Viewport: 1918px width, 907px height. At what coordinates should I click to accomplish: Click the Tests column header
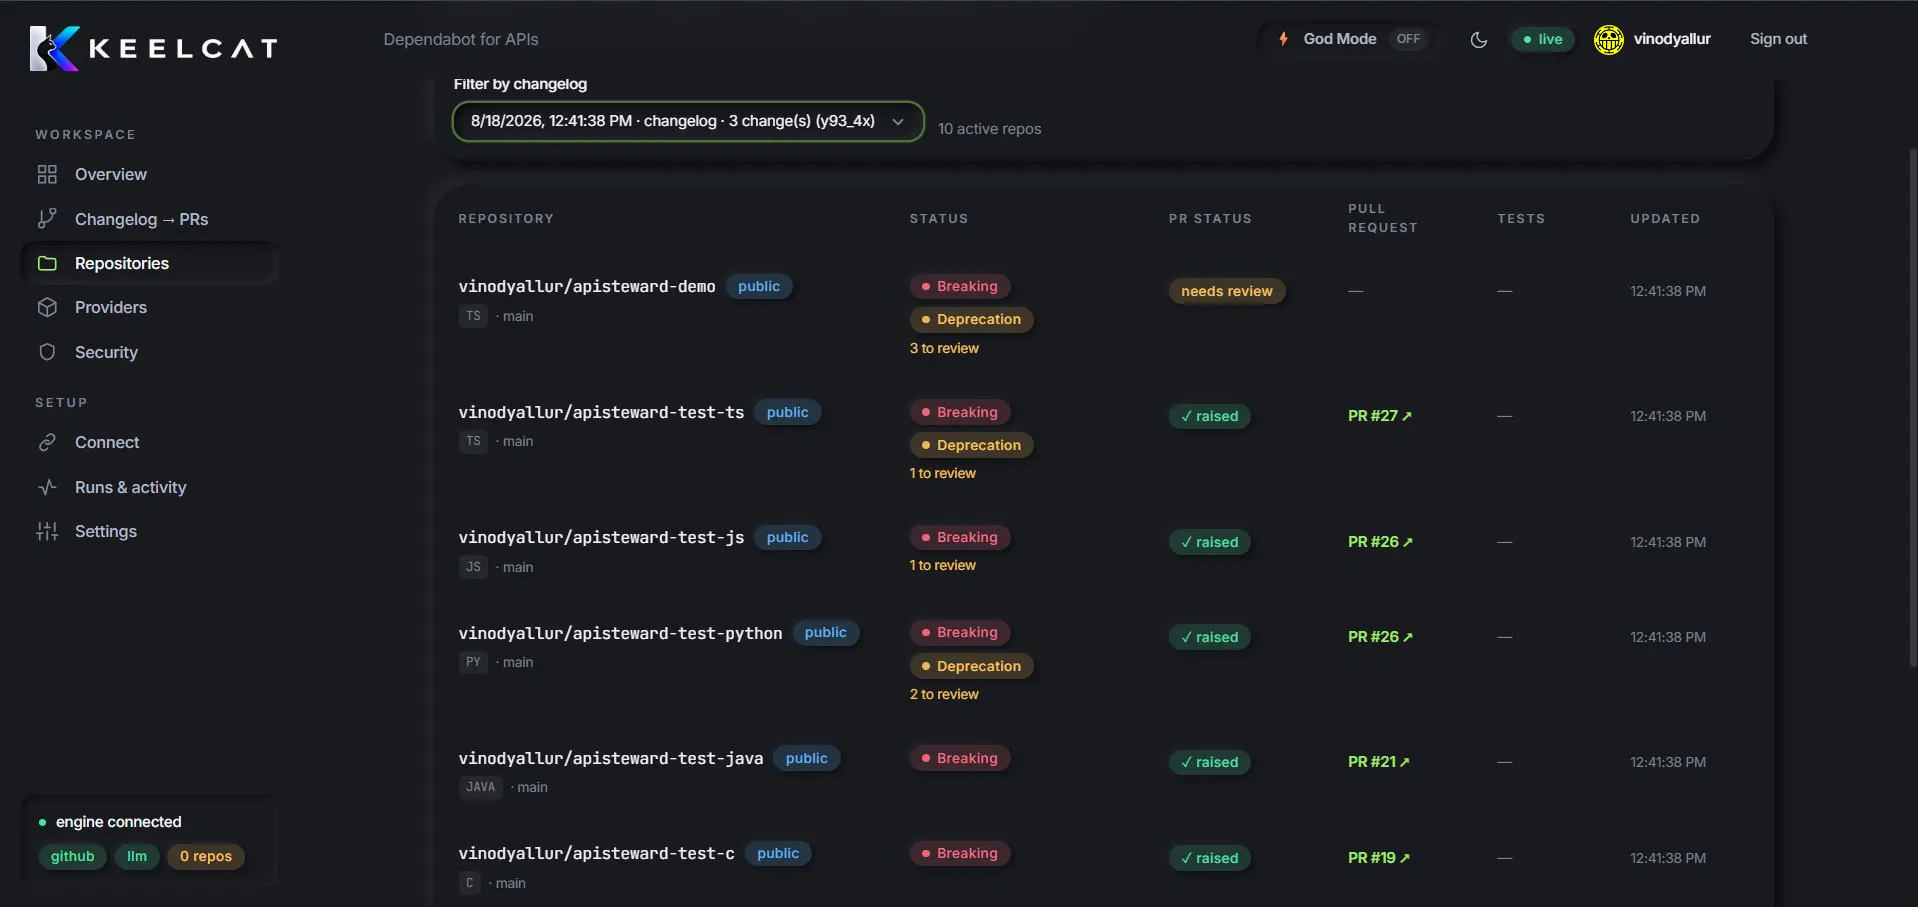pyautogui.click(x=1521, y=219)
